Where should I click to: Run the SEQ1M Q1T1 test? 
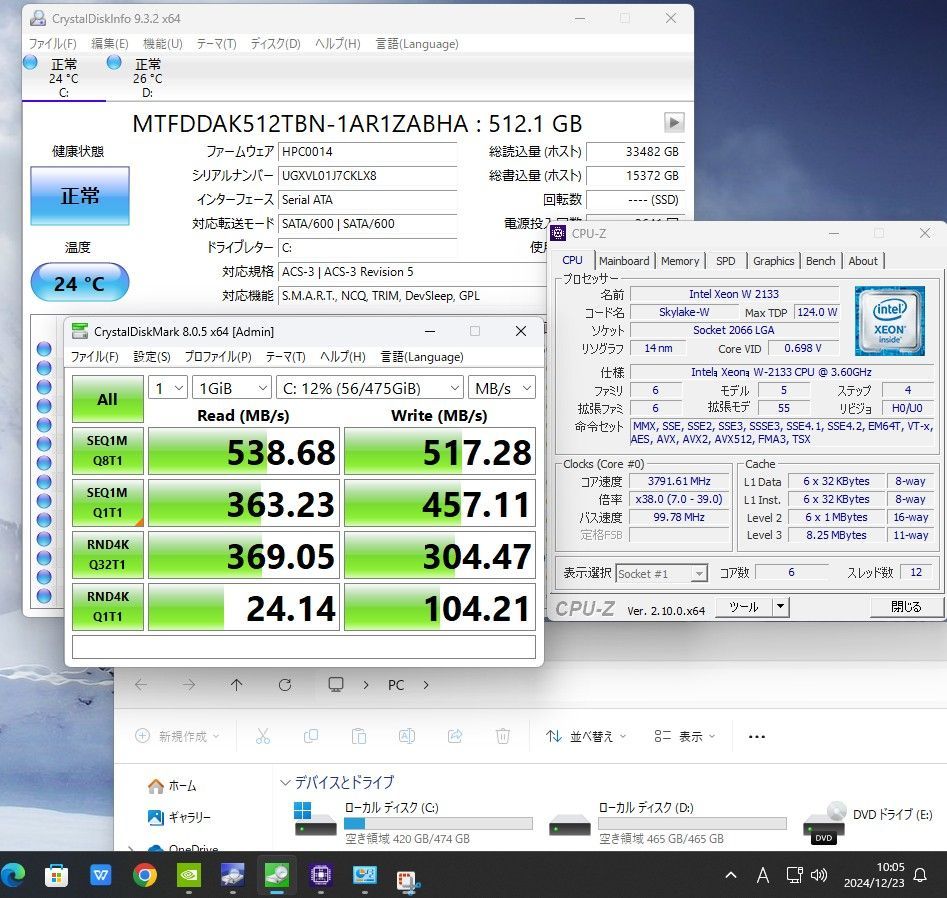coord(108,502)
